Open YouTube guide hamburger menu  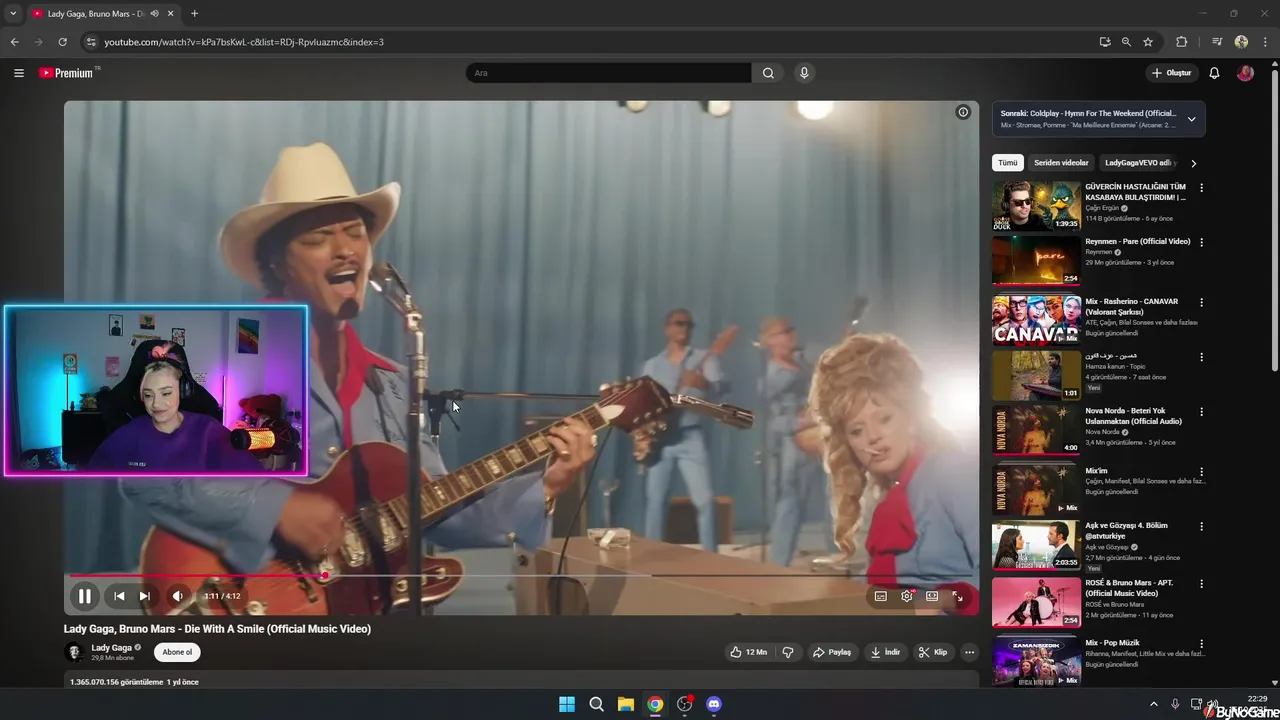(x=19, y=73)
